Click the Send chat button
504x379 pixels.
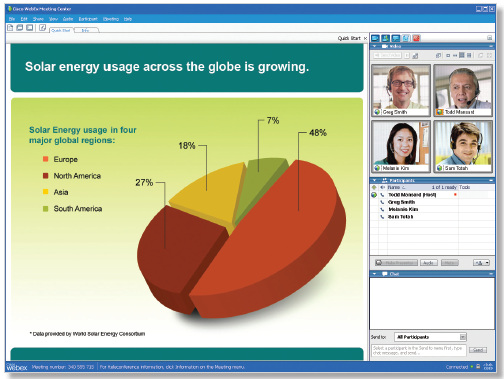[x=478, y=350]
